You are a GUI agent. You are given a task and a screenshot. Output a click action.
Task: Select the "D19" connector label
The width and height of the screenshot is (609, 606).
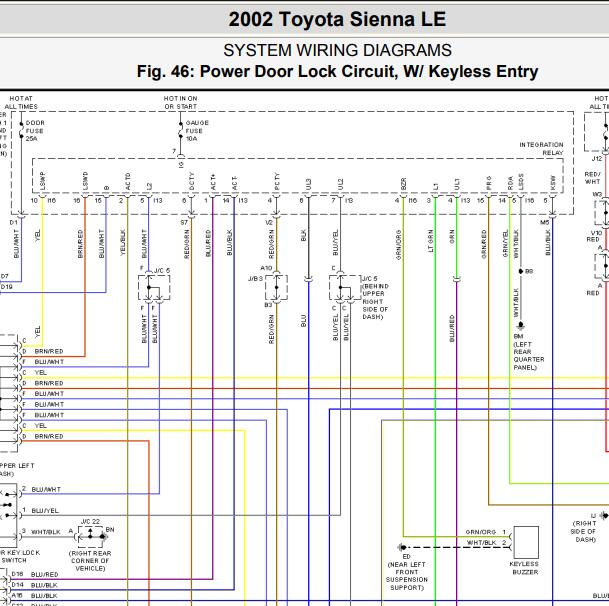click(6, 287)
